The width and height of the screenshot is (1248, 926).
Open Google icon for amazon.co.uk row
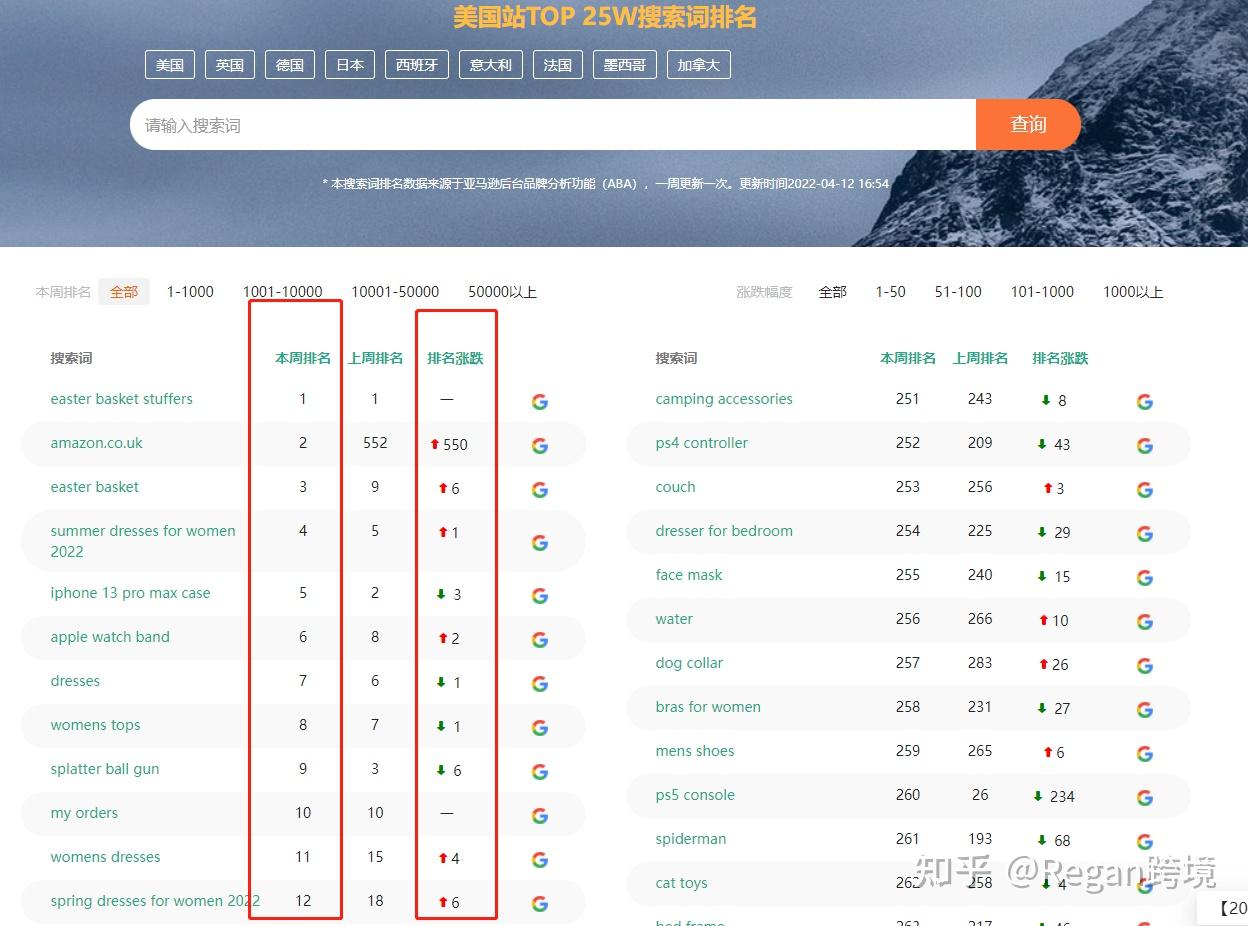[x=540, y=446]
